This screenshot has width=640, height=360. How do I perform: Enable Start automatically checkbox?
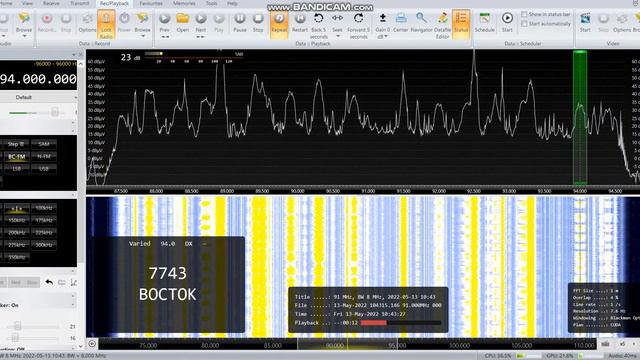524,24
